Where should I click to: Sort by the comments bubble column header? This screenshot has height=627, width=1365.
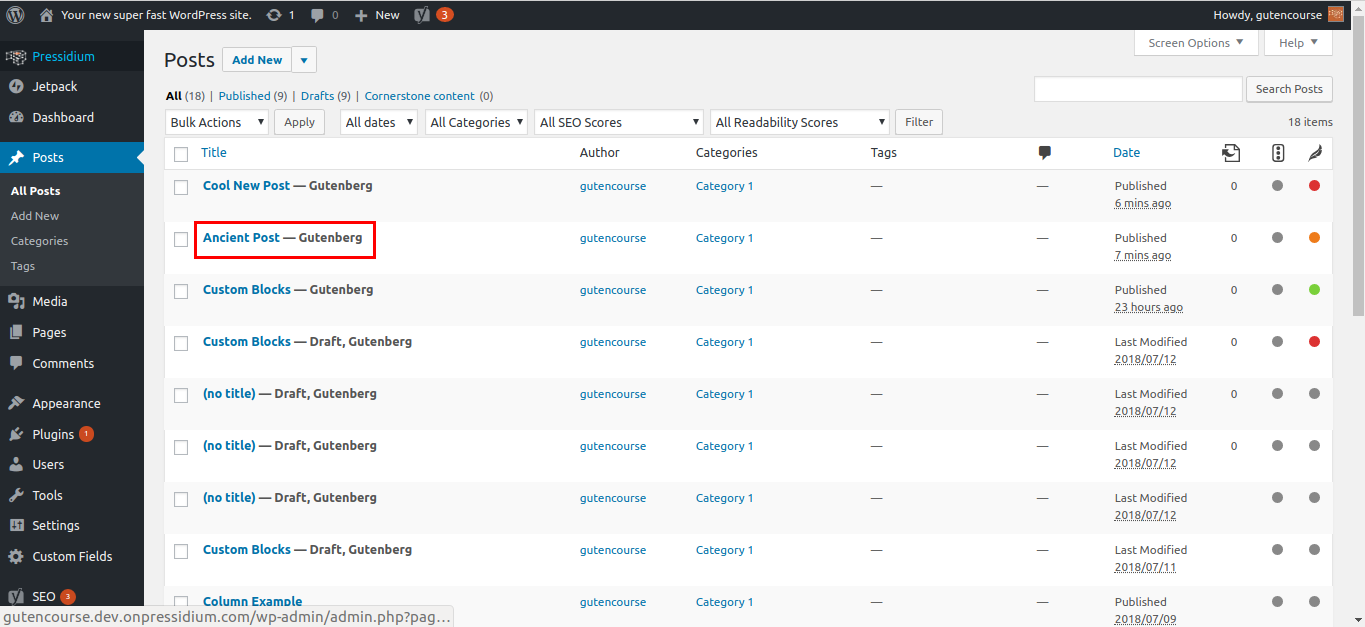point(1044,153)
